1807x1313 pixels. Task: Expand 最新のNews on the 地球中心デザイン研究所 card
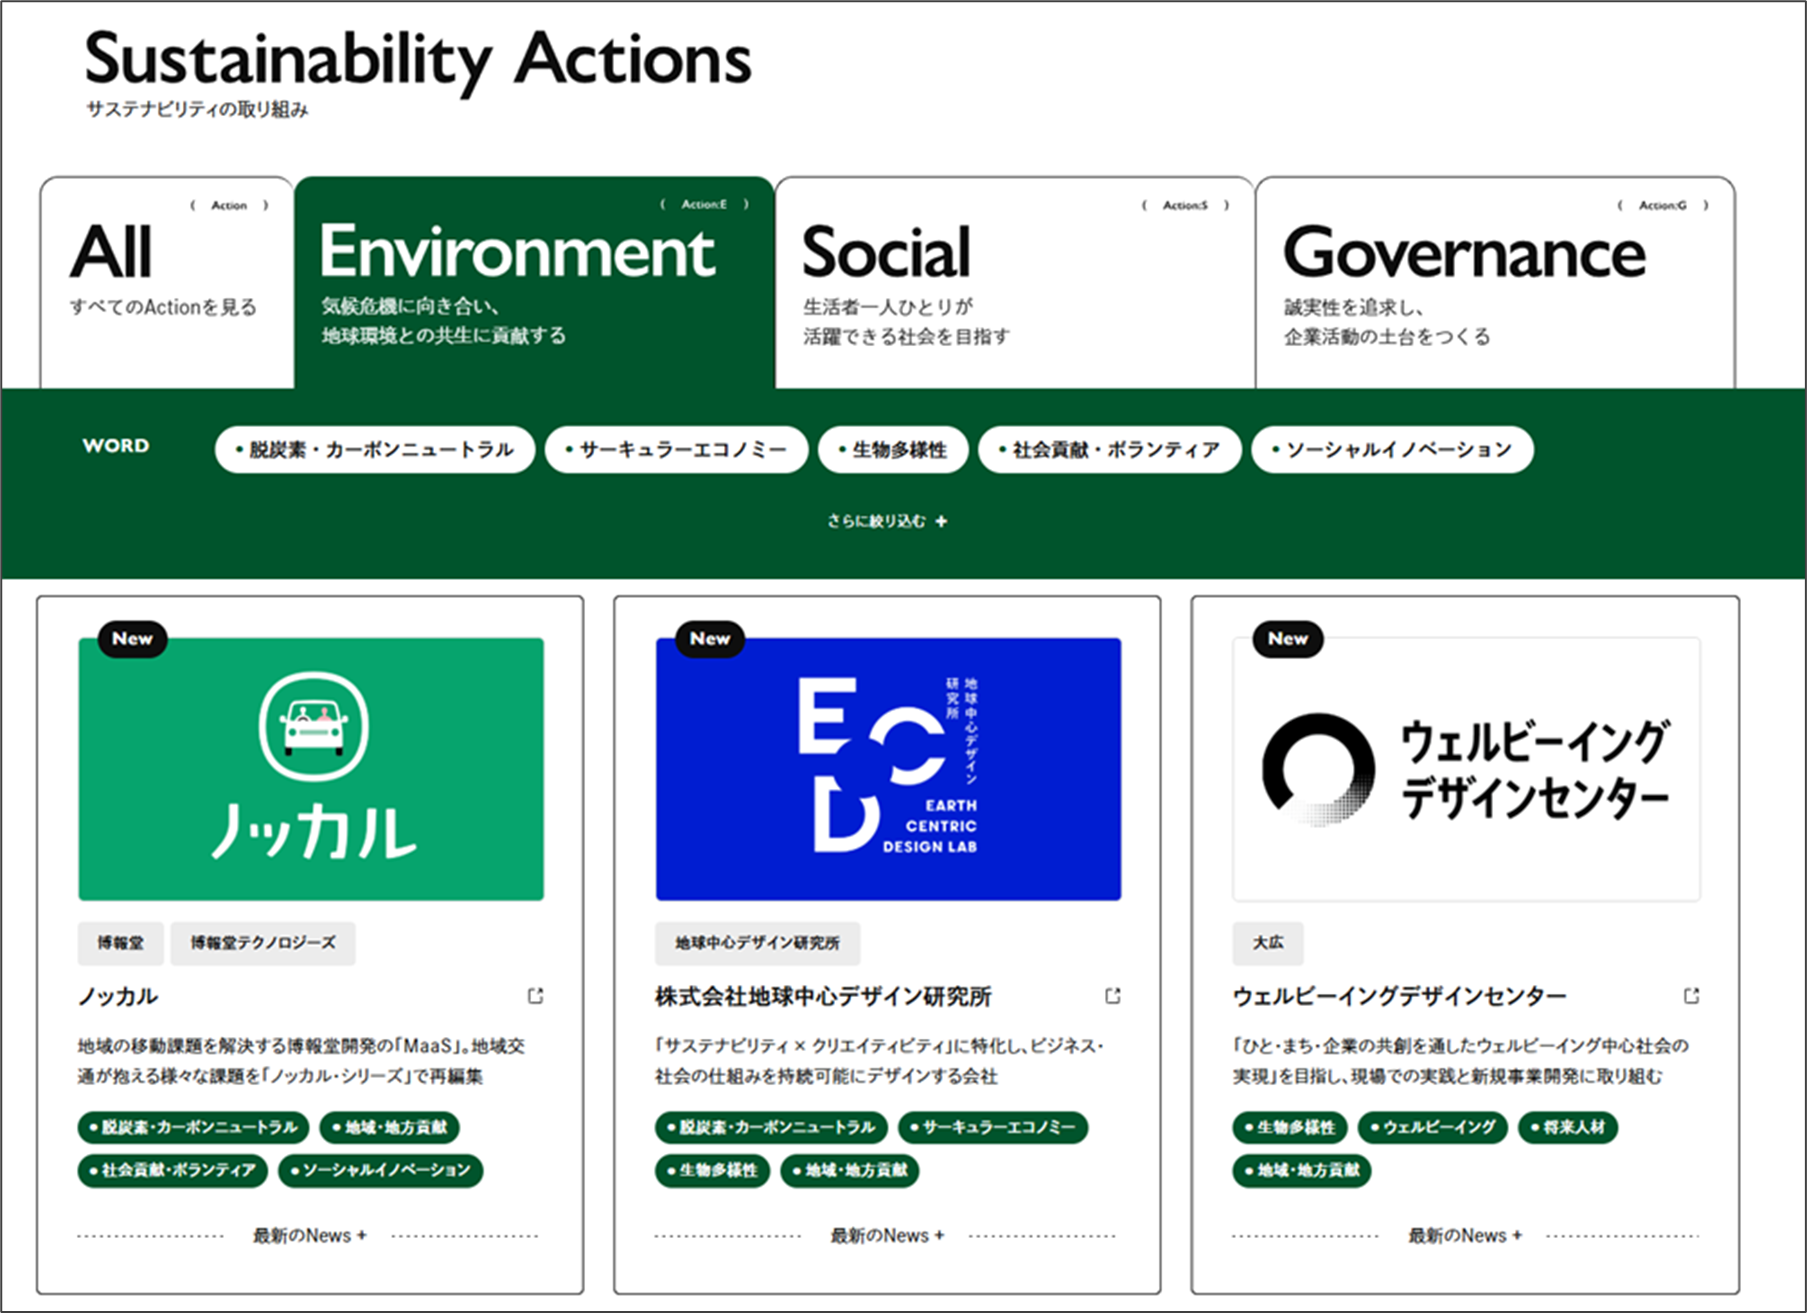tap(887, 1236)
